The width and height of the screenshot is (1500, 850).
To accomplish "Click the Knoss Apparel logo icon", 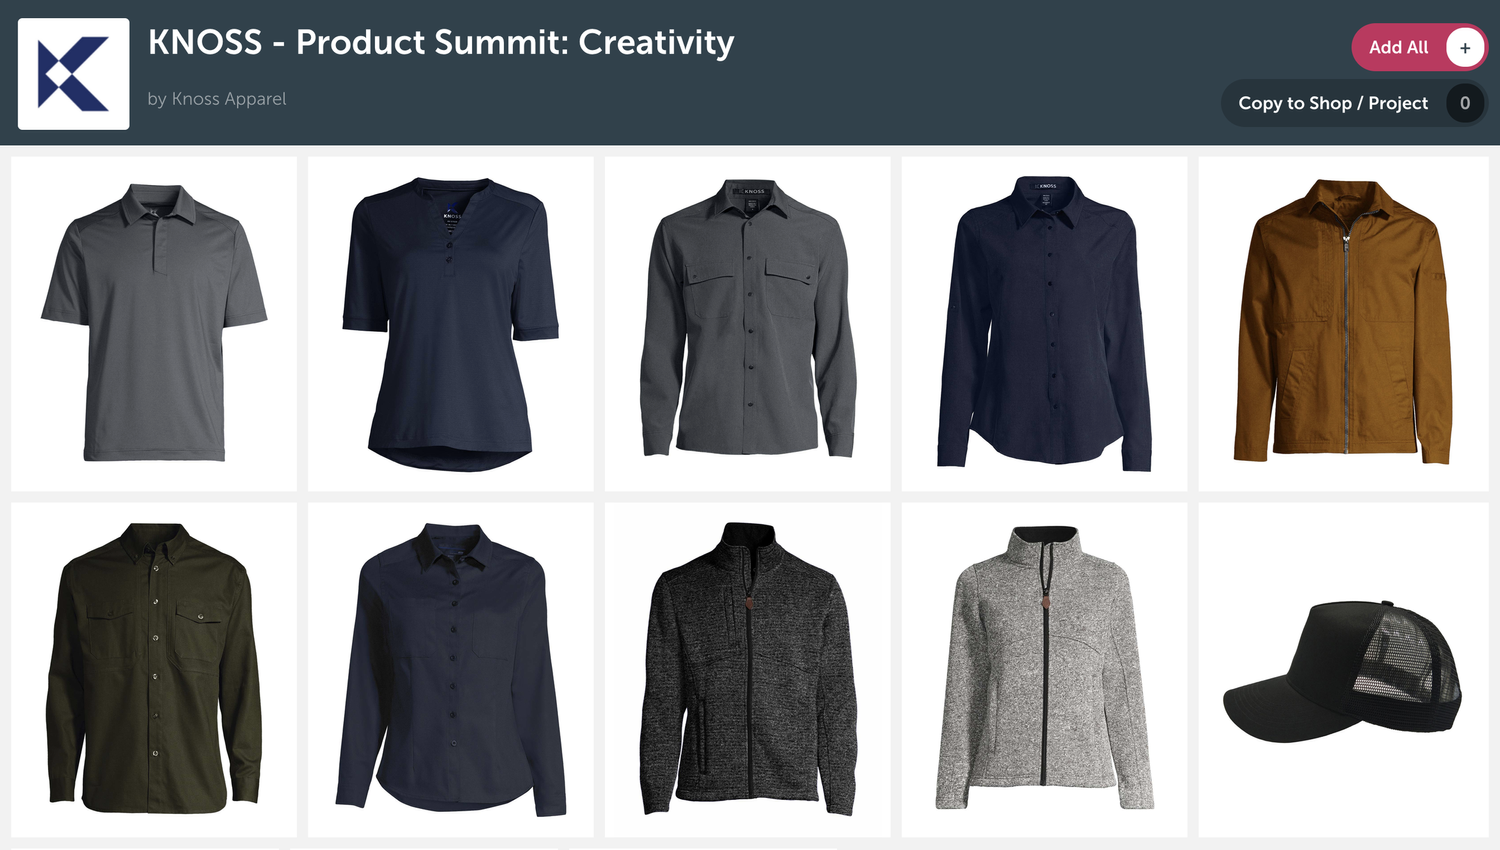I will pyautogui.click(x=73, y=74).
